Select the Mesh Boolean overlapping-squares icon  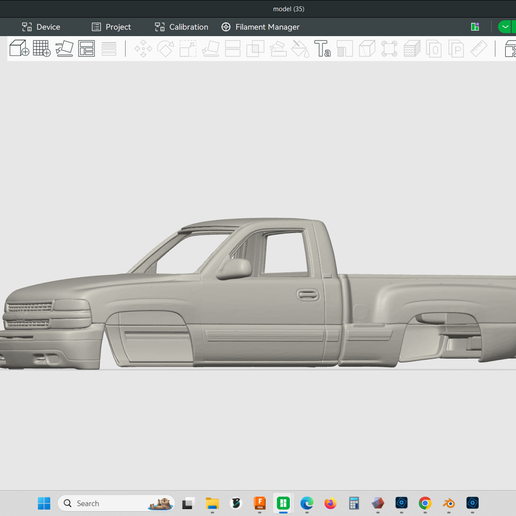(255, 49)
